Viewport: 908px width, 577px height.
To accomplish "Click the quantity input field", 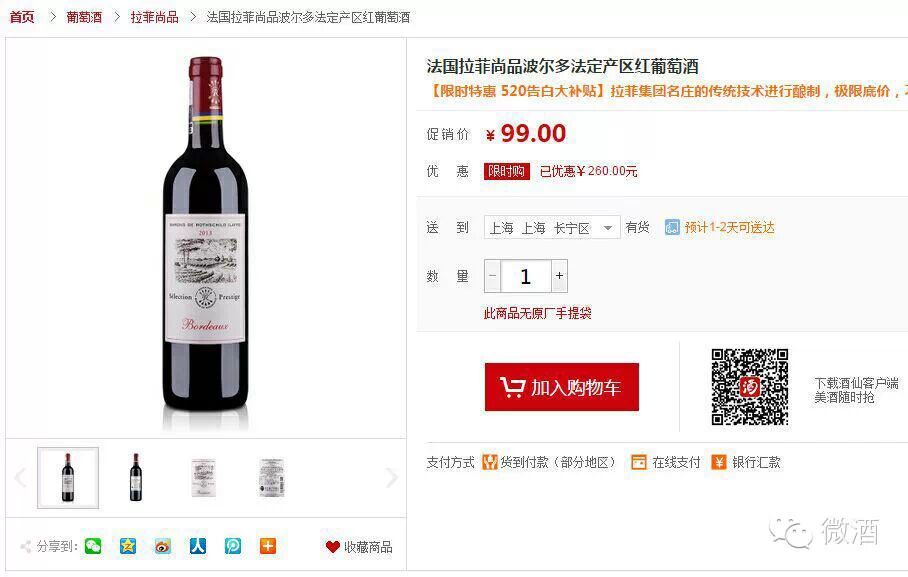I will [526, 276].
